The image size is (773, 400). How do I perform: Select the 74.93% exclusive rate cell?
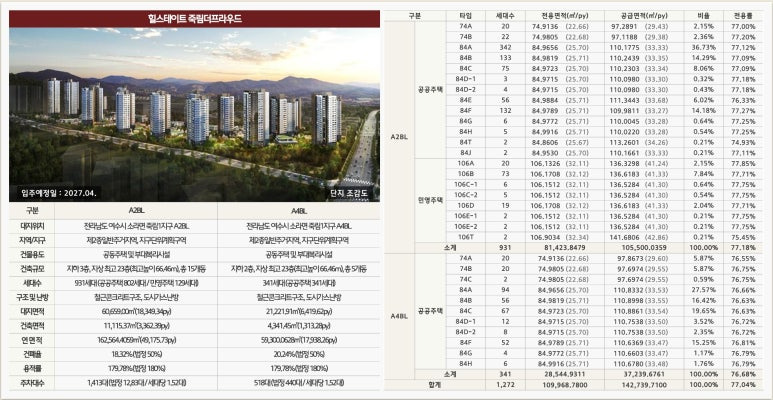pos(743,143)
